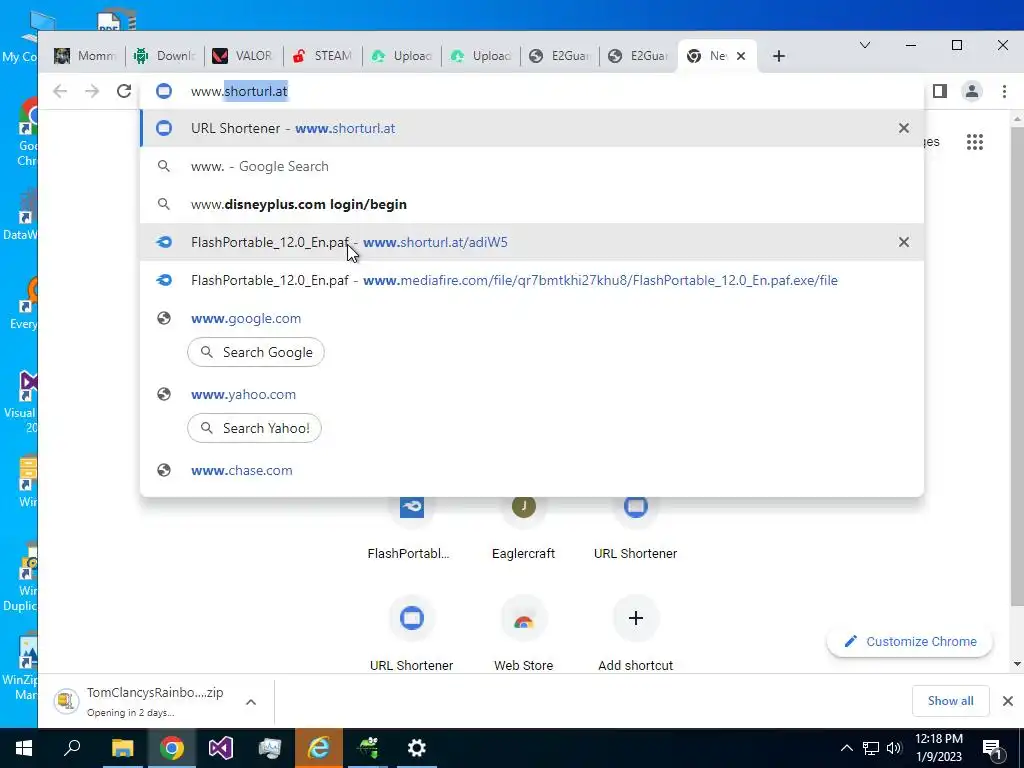Image resolution: width=1024 pixels, height=768 pixels.
Task: Switch to the second Upload tab
Action: coord(481,56)
